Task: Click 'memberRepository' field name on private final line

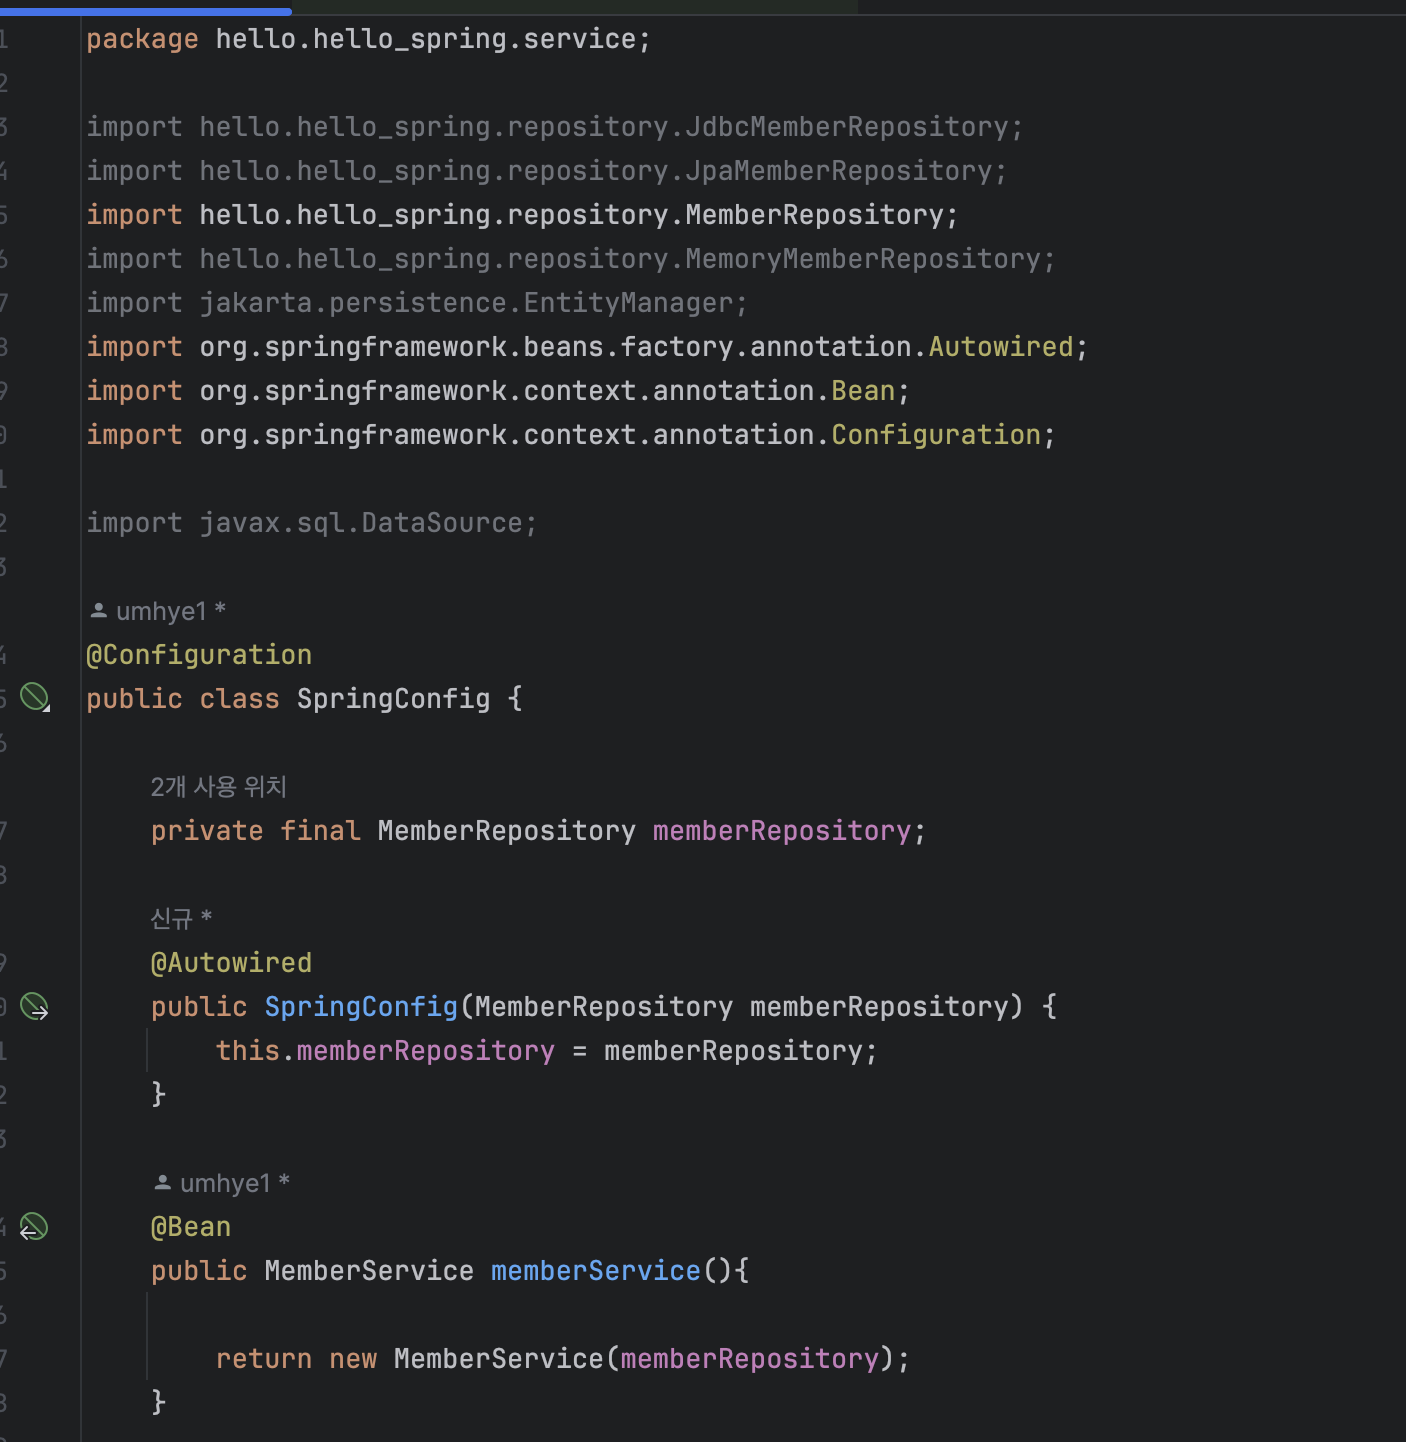Action: point(782,831)
